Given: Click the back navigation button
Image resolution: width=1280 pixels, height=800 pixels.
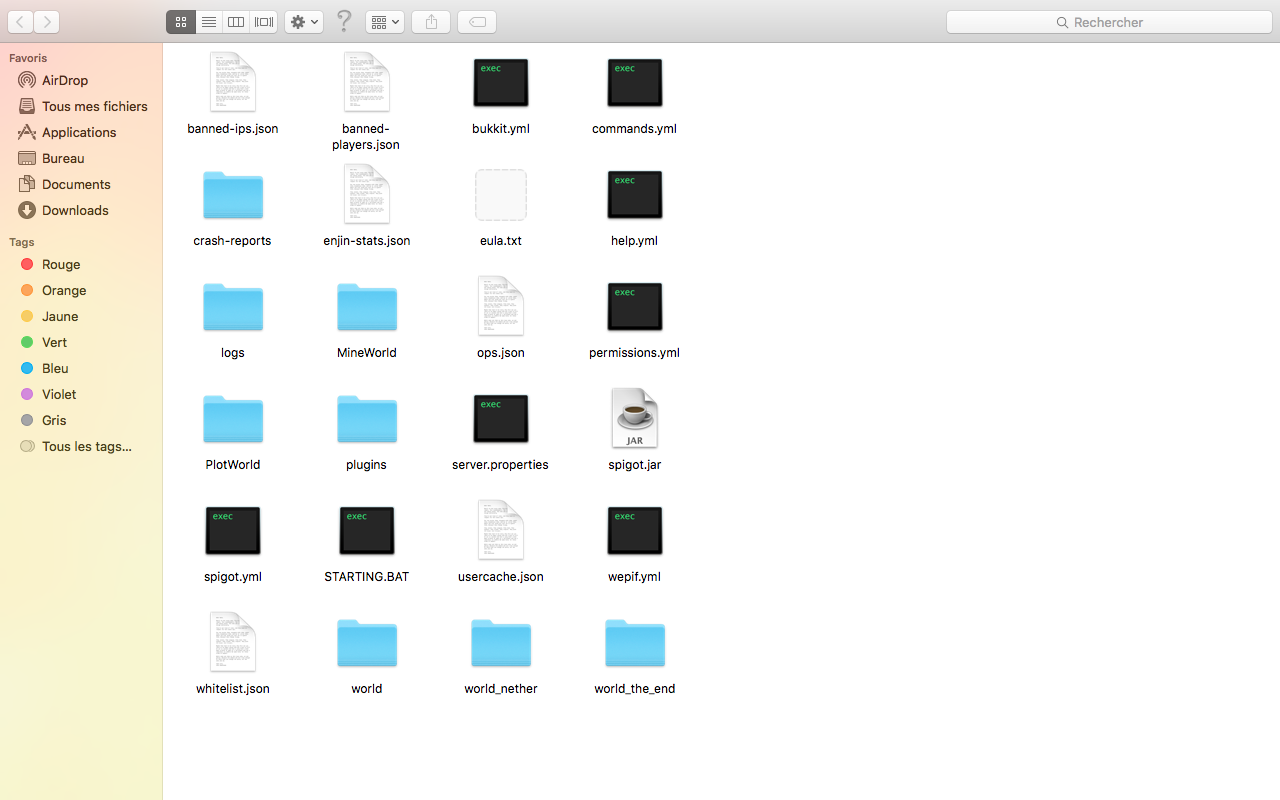Looking at the screenshot, I should pyautogui.click(x=20, y=22).
